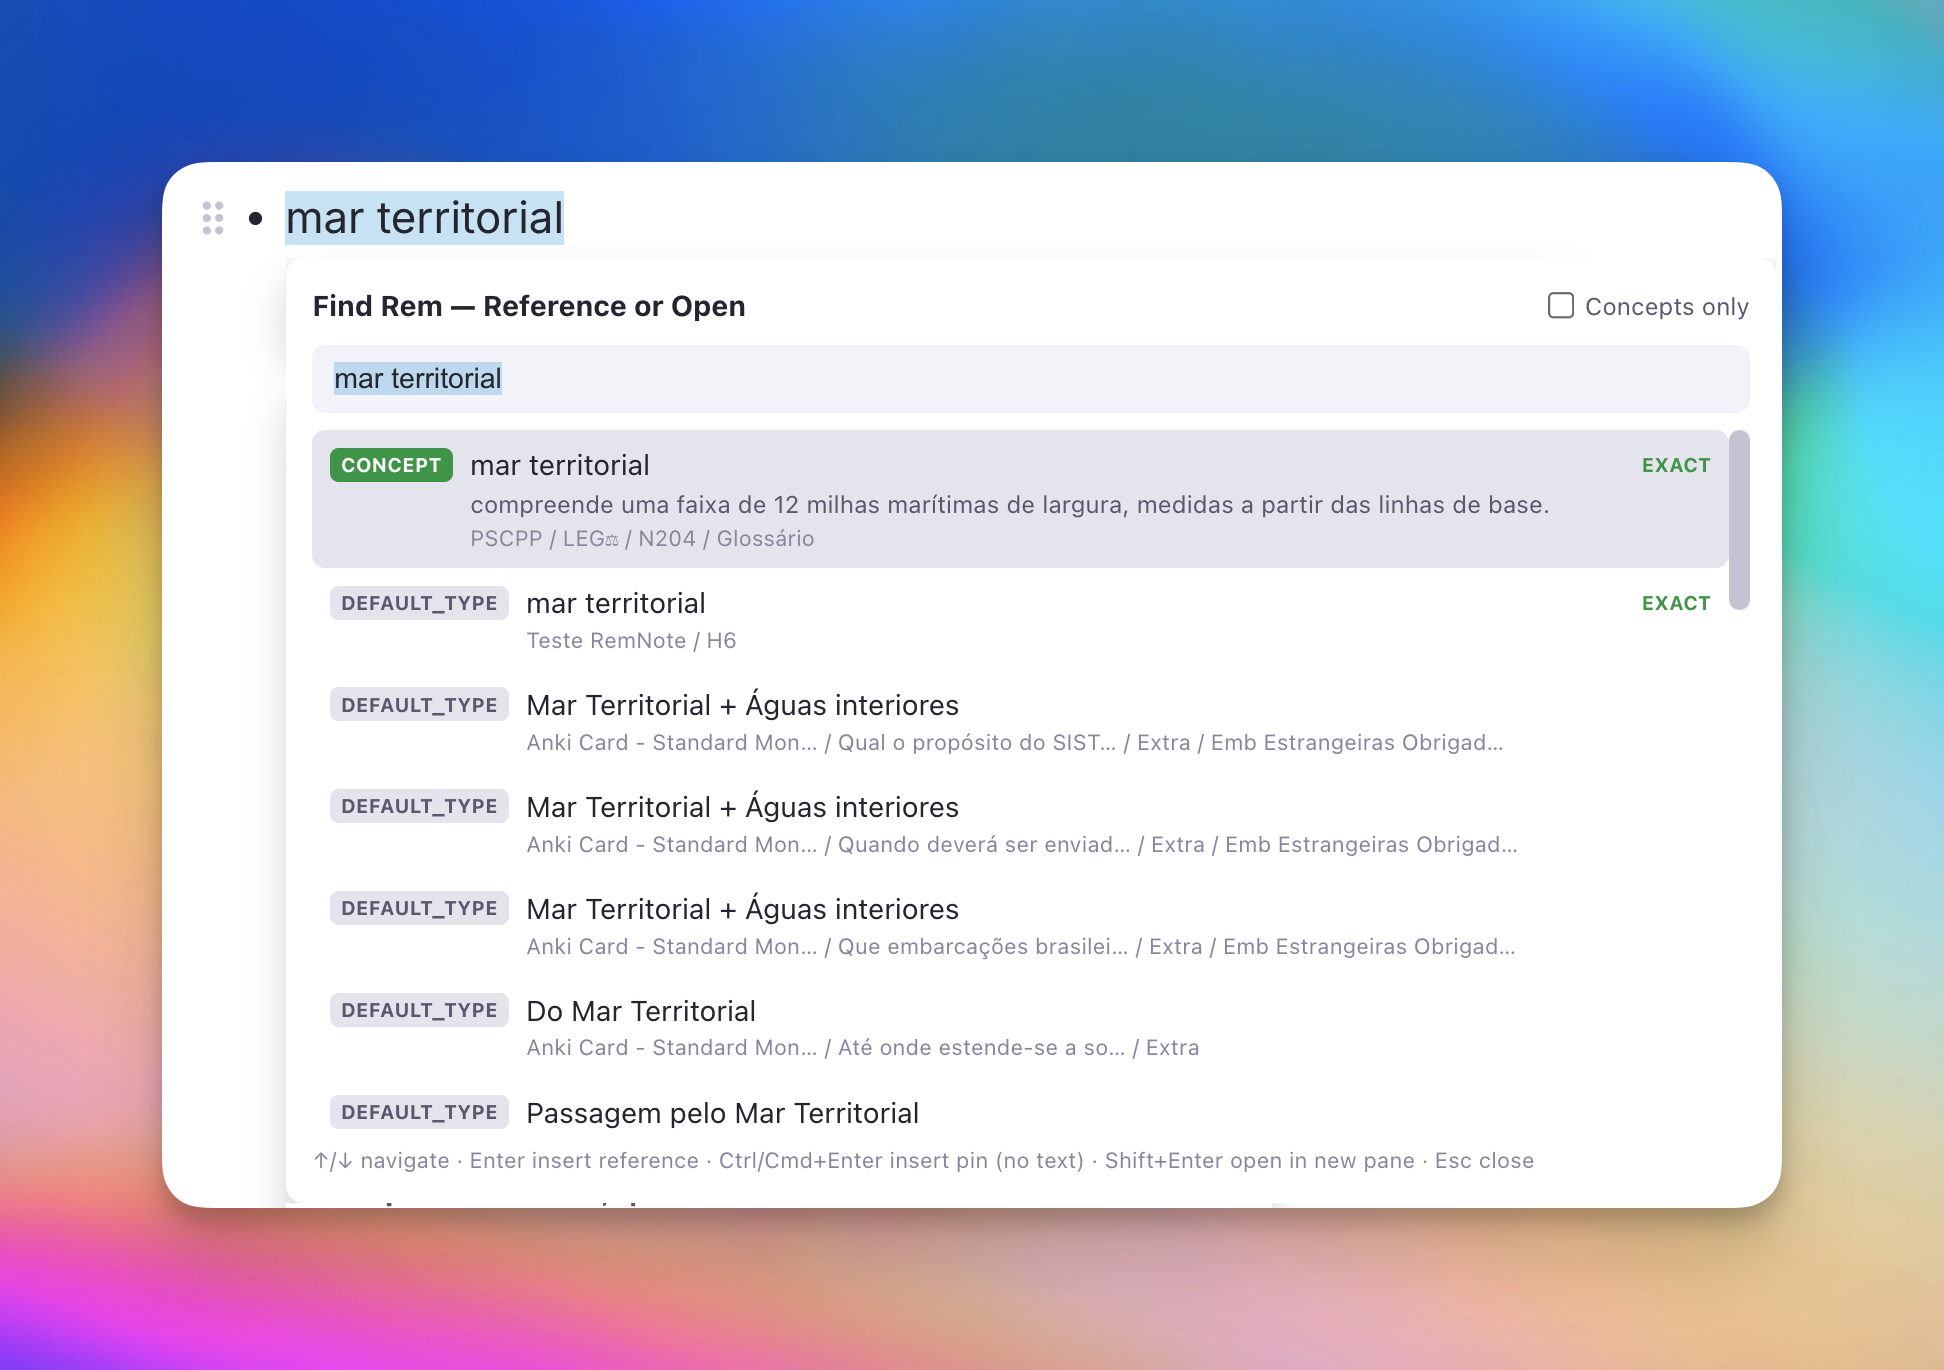The image size is (1944, 1370).
Task: Click the concept description about 12 milhas marítimas
Action: [x=1010, y=505]
